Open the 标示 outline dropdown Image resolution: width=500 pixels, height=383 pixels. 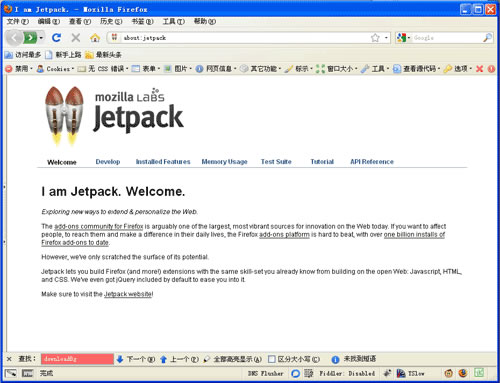(299, 69)
